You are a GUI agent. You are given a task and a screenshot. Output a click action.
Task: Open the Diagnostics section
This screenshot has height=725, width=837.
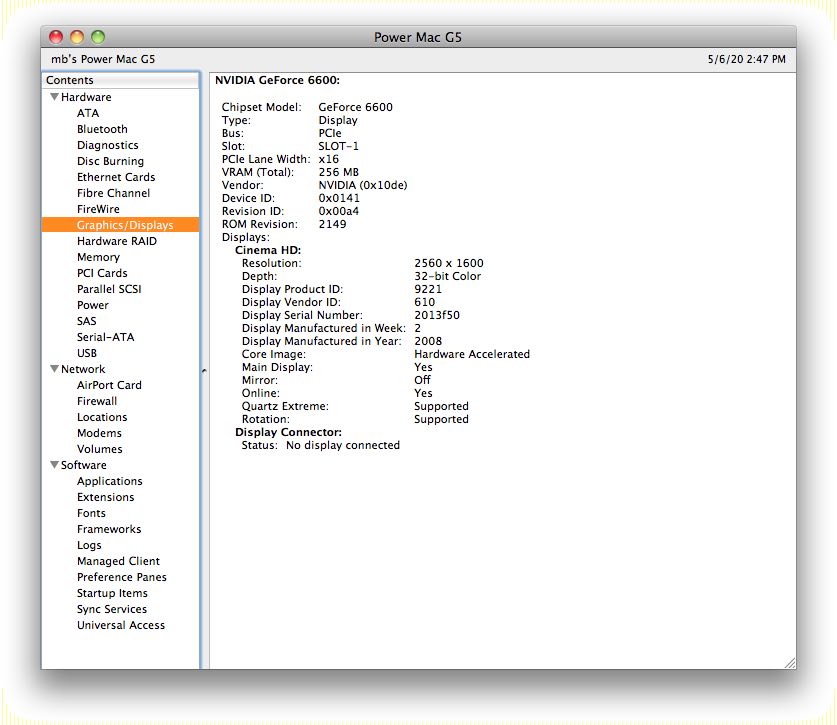(107, 145)
